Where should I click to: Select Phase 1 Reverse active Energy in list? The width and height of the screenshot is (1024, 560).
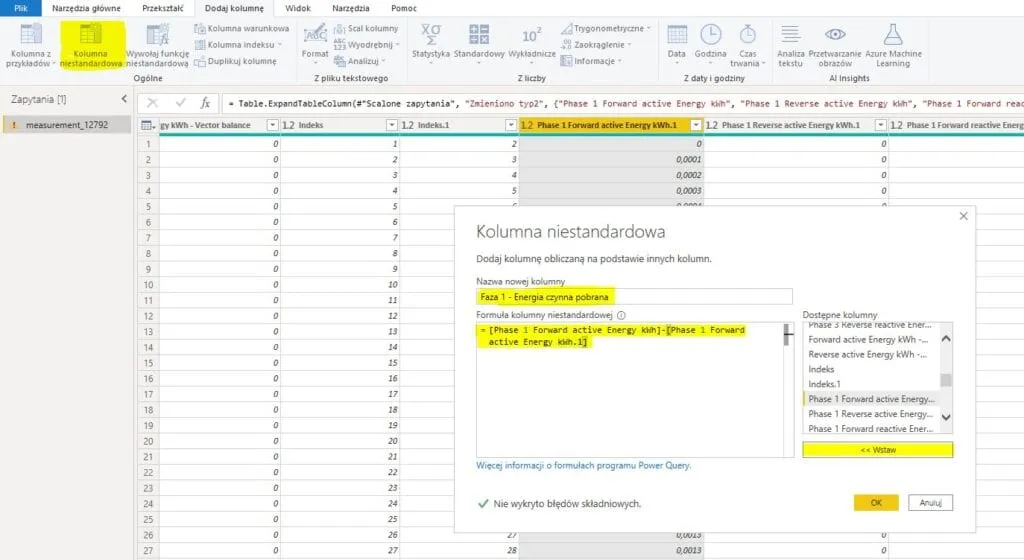click(x=871, y=414)
